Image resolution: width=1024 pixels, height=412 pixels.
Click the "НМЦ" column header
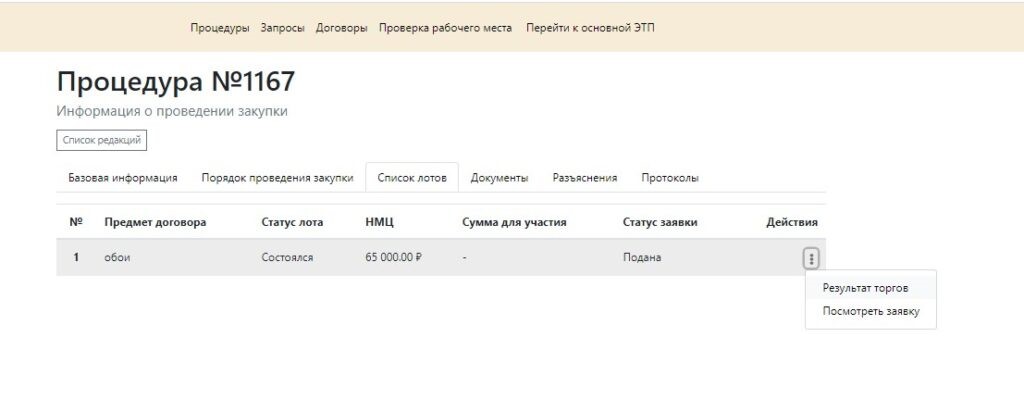click(380, 222)
